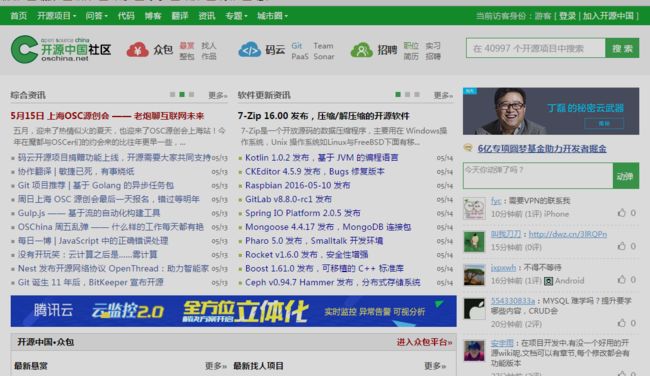Click the project search input field

536,48
